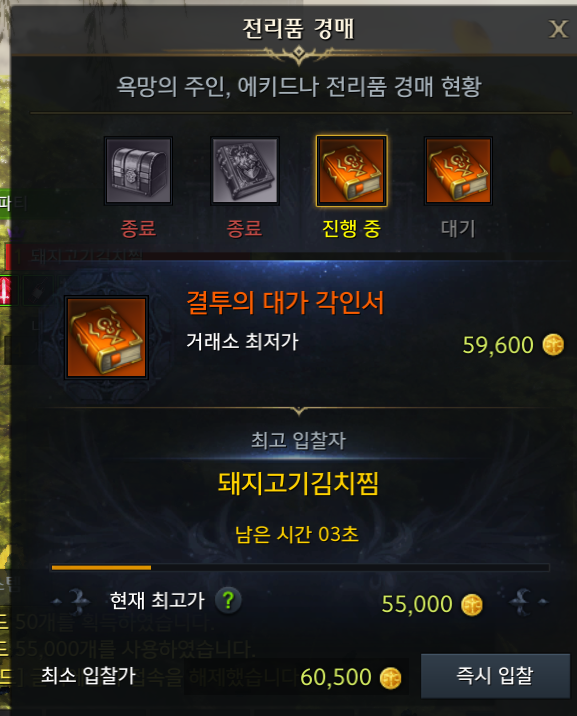This screenshot has height=716, width=577.
Task: Click the 대기 status label
Action: click(x=458, y=228)
